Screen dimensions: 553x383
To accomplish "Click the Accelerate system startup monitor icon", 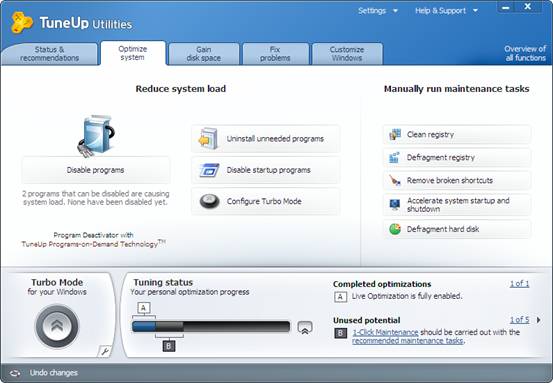I will tap(395, 205).
